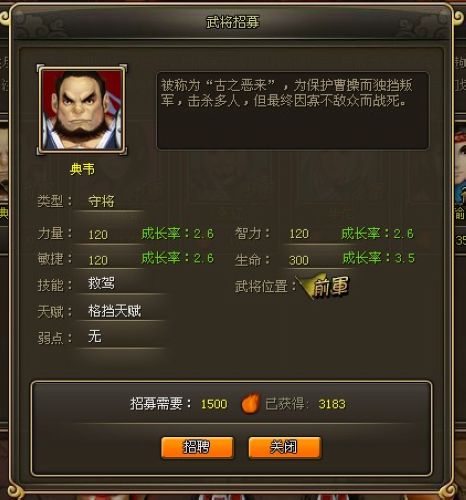Click the life value 300 under 生命
This screenshot has width=466, height=500.
[x=299, y=260]
